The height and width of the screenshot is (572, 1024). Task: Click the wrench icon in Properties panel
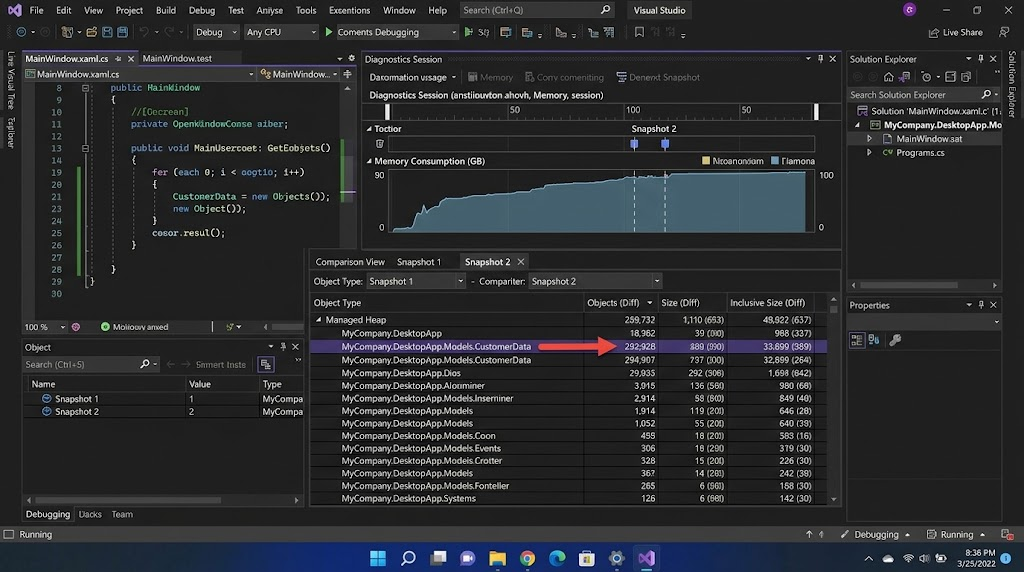(x=895, y=340)
